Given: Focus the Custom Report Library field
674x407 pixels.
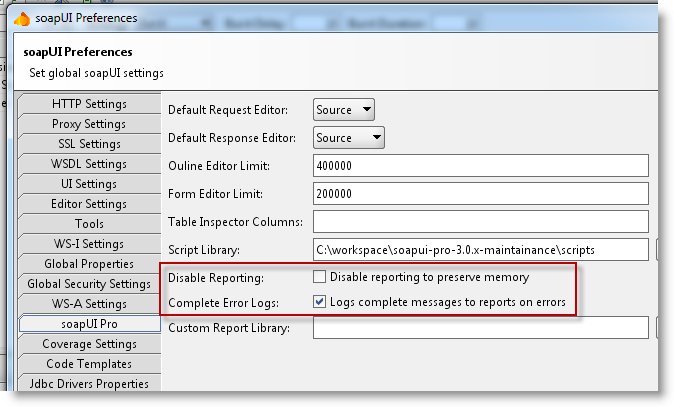Looking at the screenshot, I should click(481, 327).
